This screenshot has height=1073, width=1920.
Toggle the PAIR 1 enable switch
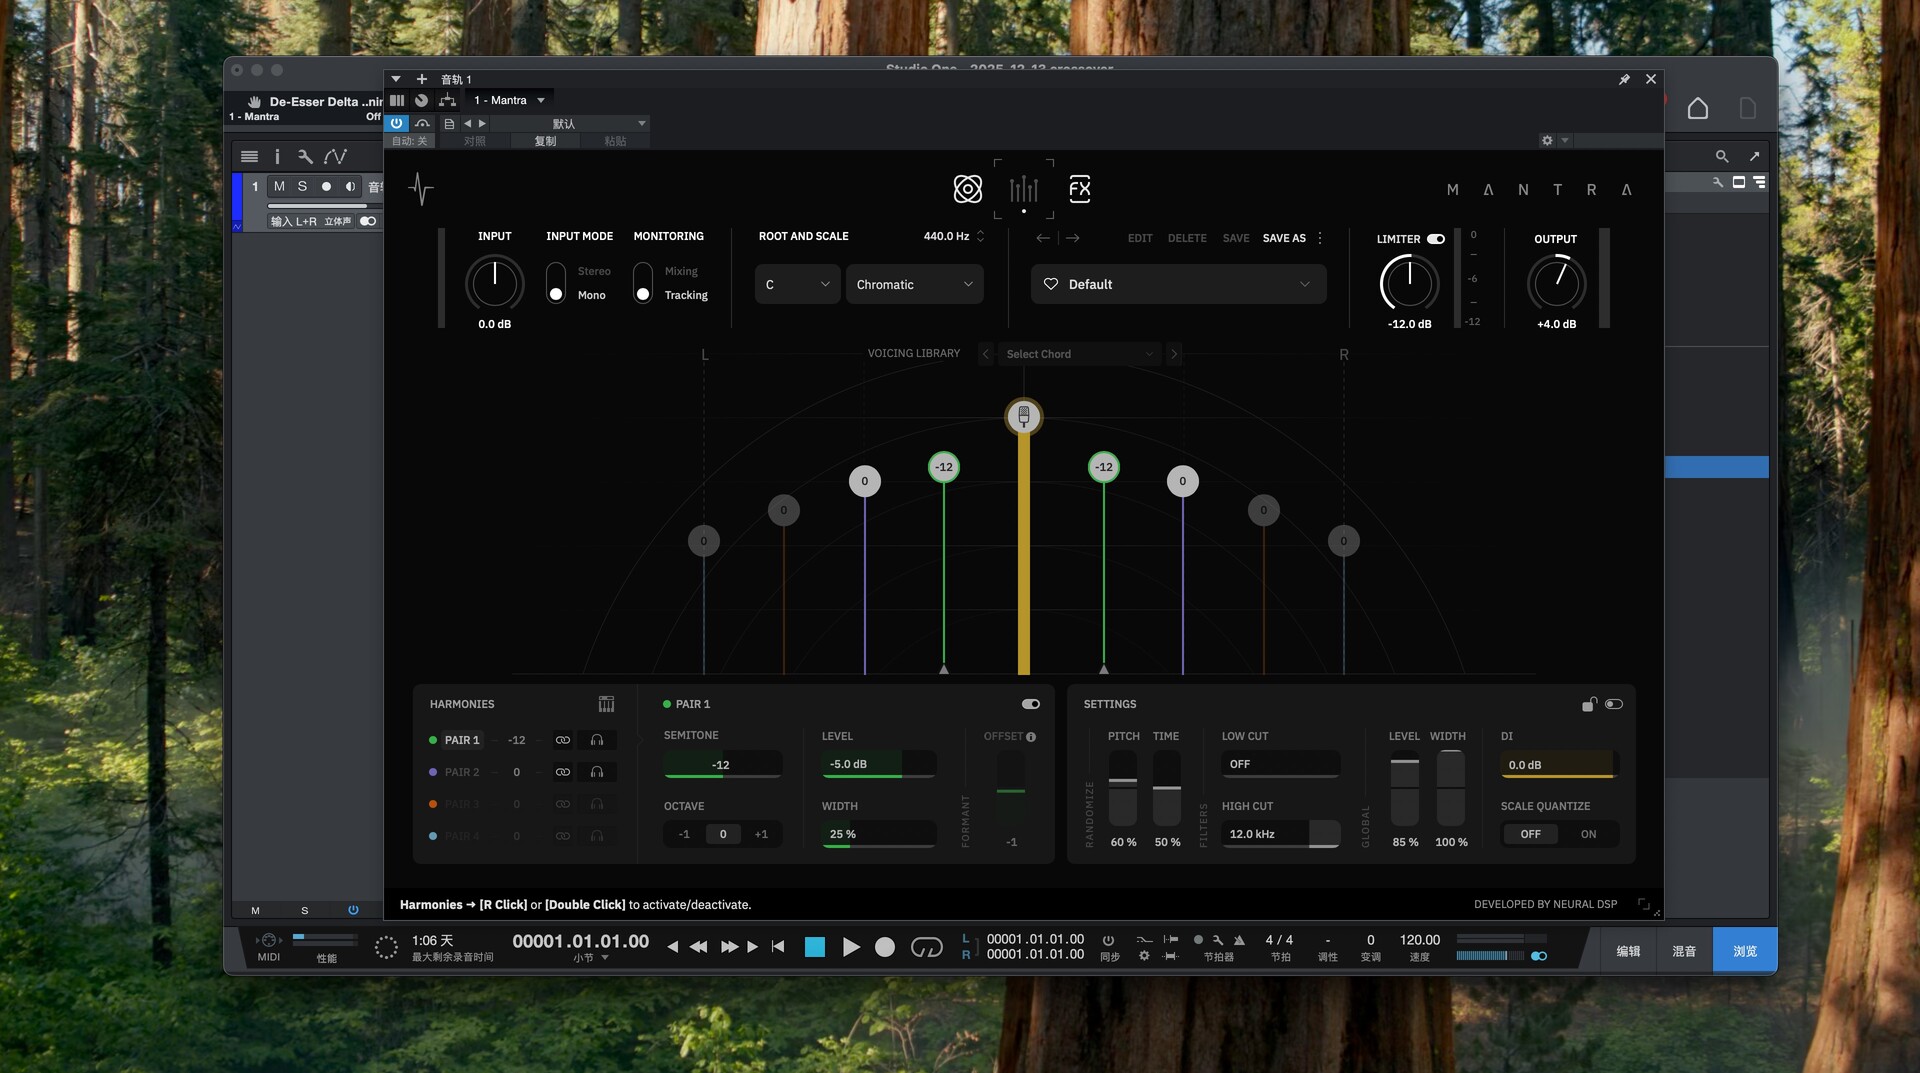click(x=1030, y=704)
